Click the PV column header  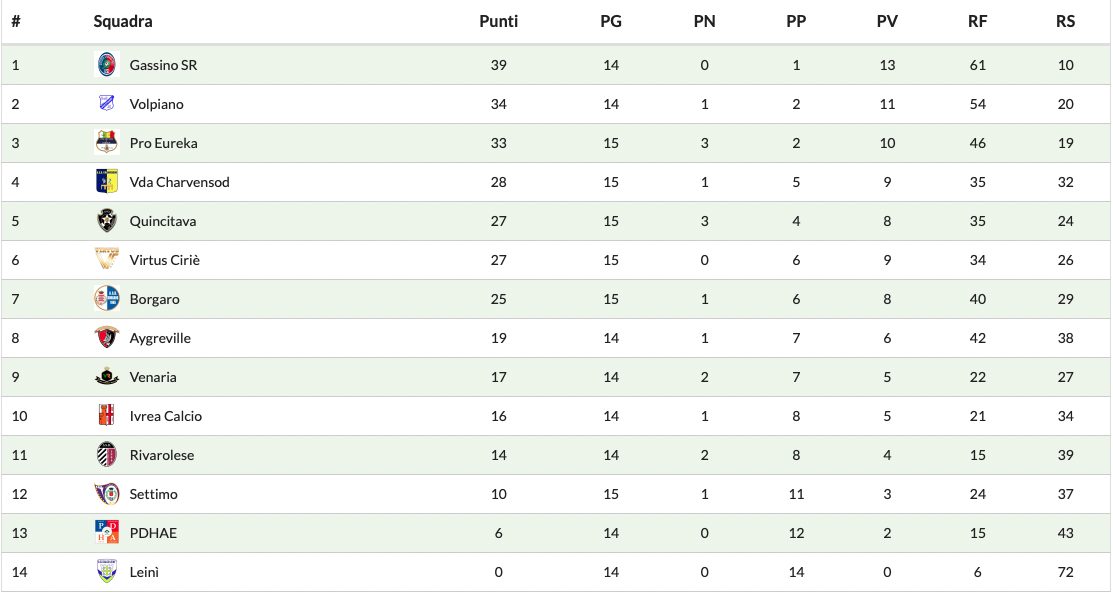(887, 21)
